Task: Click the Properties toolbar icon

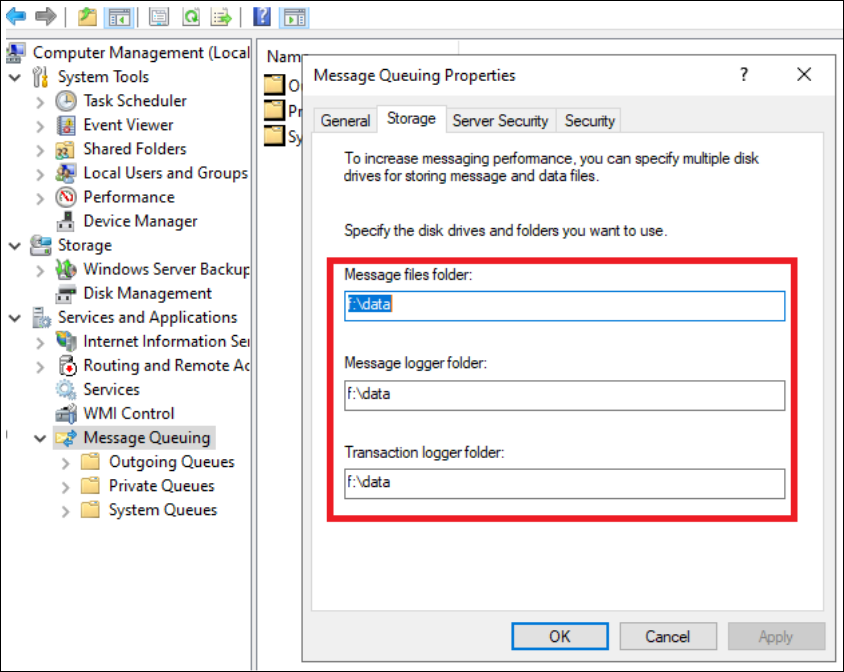Action: [x=159, y=16]
